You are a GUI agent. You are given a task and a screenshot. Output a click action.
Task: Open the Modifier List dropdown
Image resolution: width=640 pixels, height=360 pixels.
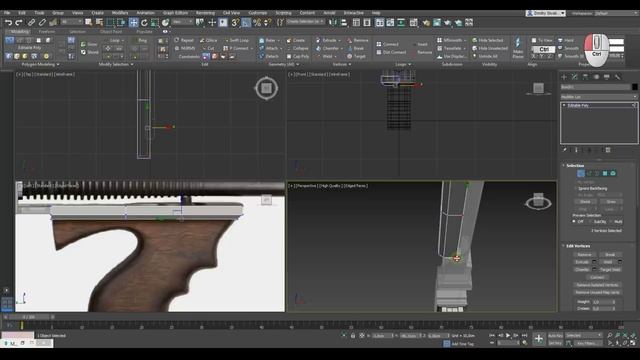pyautogui.click(x=599, y=97)
